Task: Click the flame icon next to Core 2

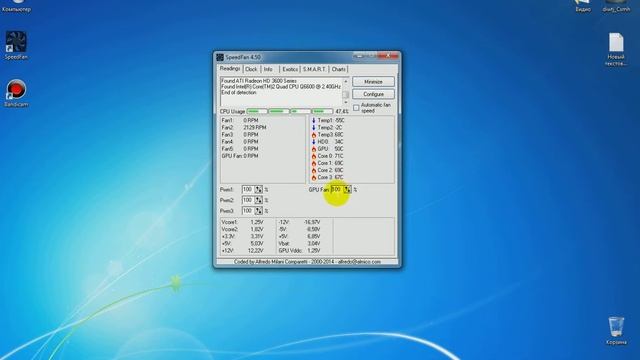Action: point(313,170)
